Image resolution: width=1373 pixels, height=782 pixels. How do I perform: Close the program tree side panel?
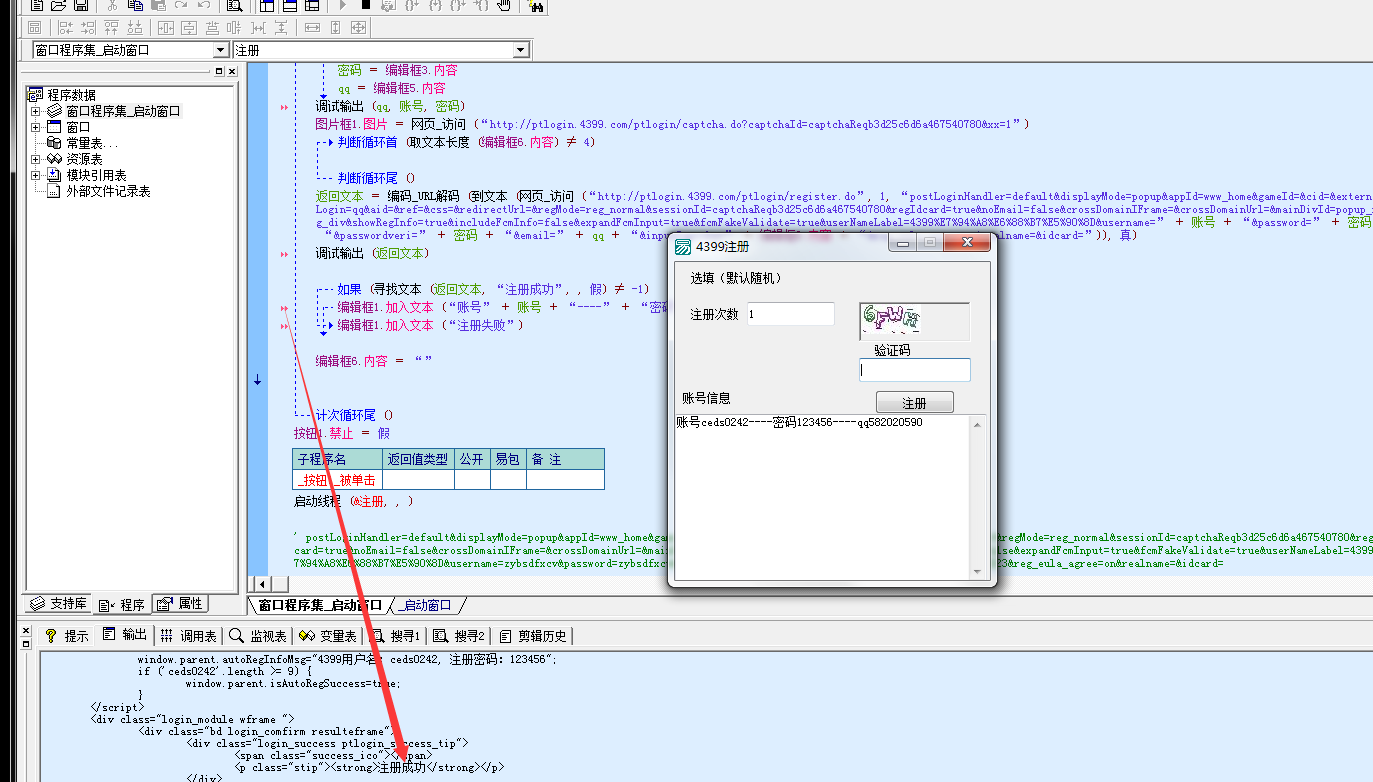232,72
